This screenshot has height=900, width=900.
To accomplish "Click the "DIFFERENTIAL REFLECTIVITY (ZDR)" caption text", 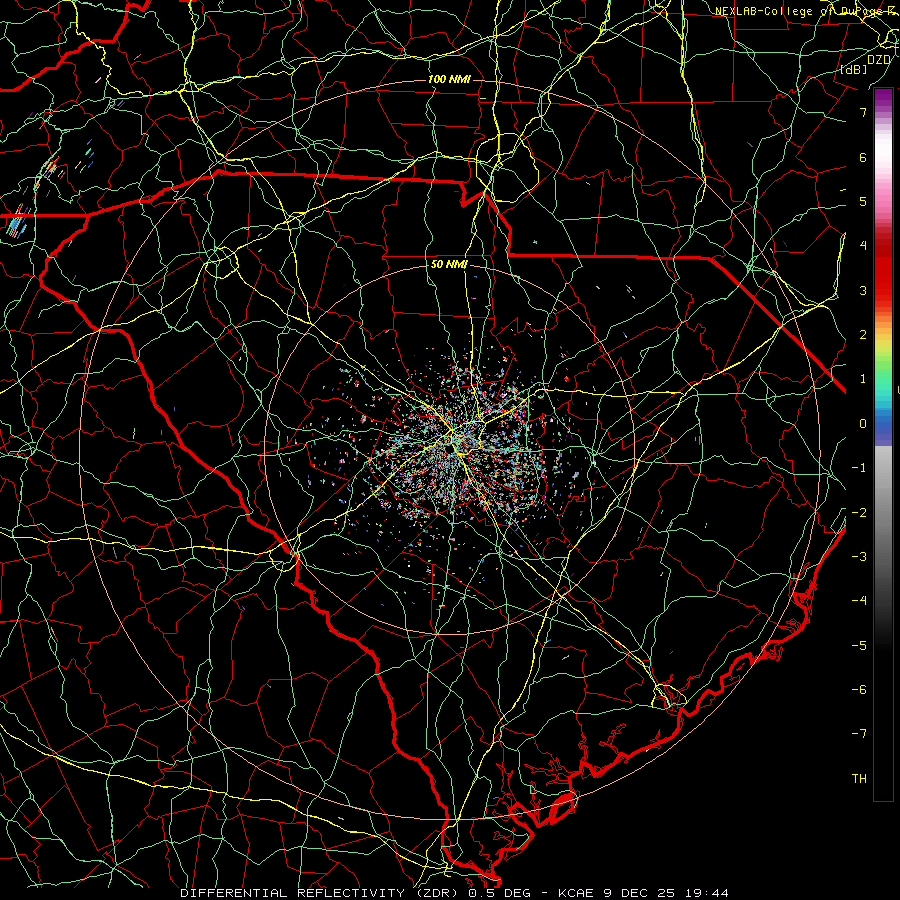I will (x=321, y=893).
